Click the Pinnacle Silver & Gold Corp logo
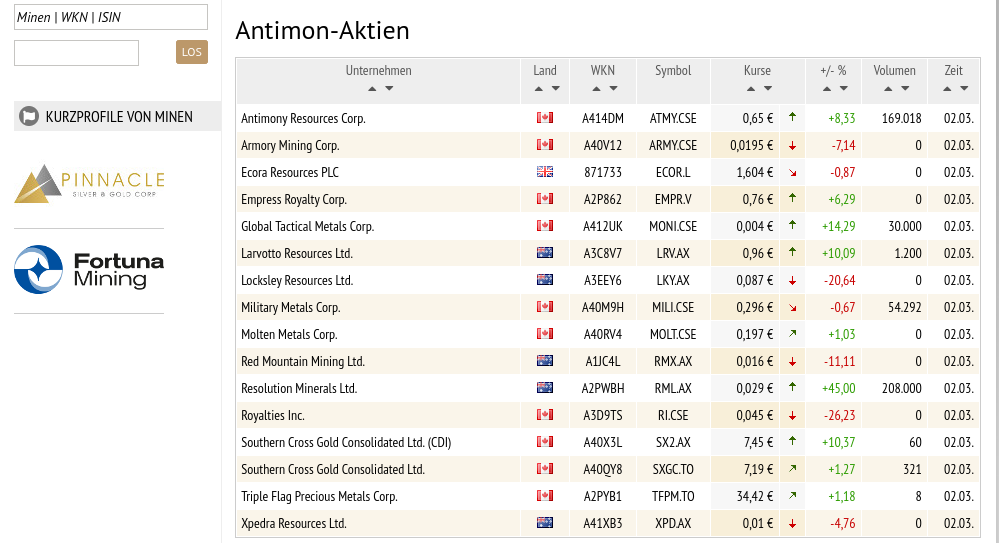 [90, 184]
